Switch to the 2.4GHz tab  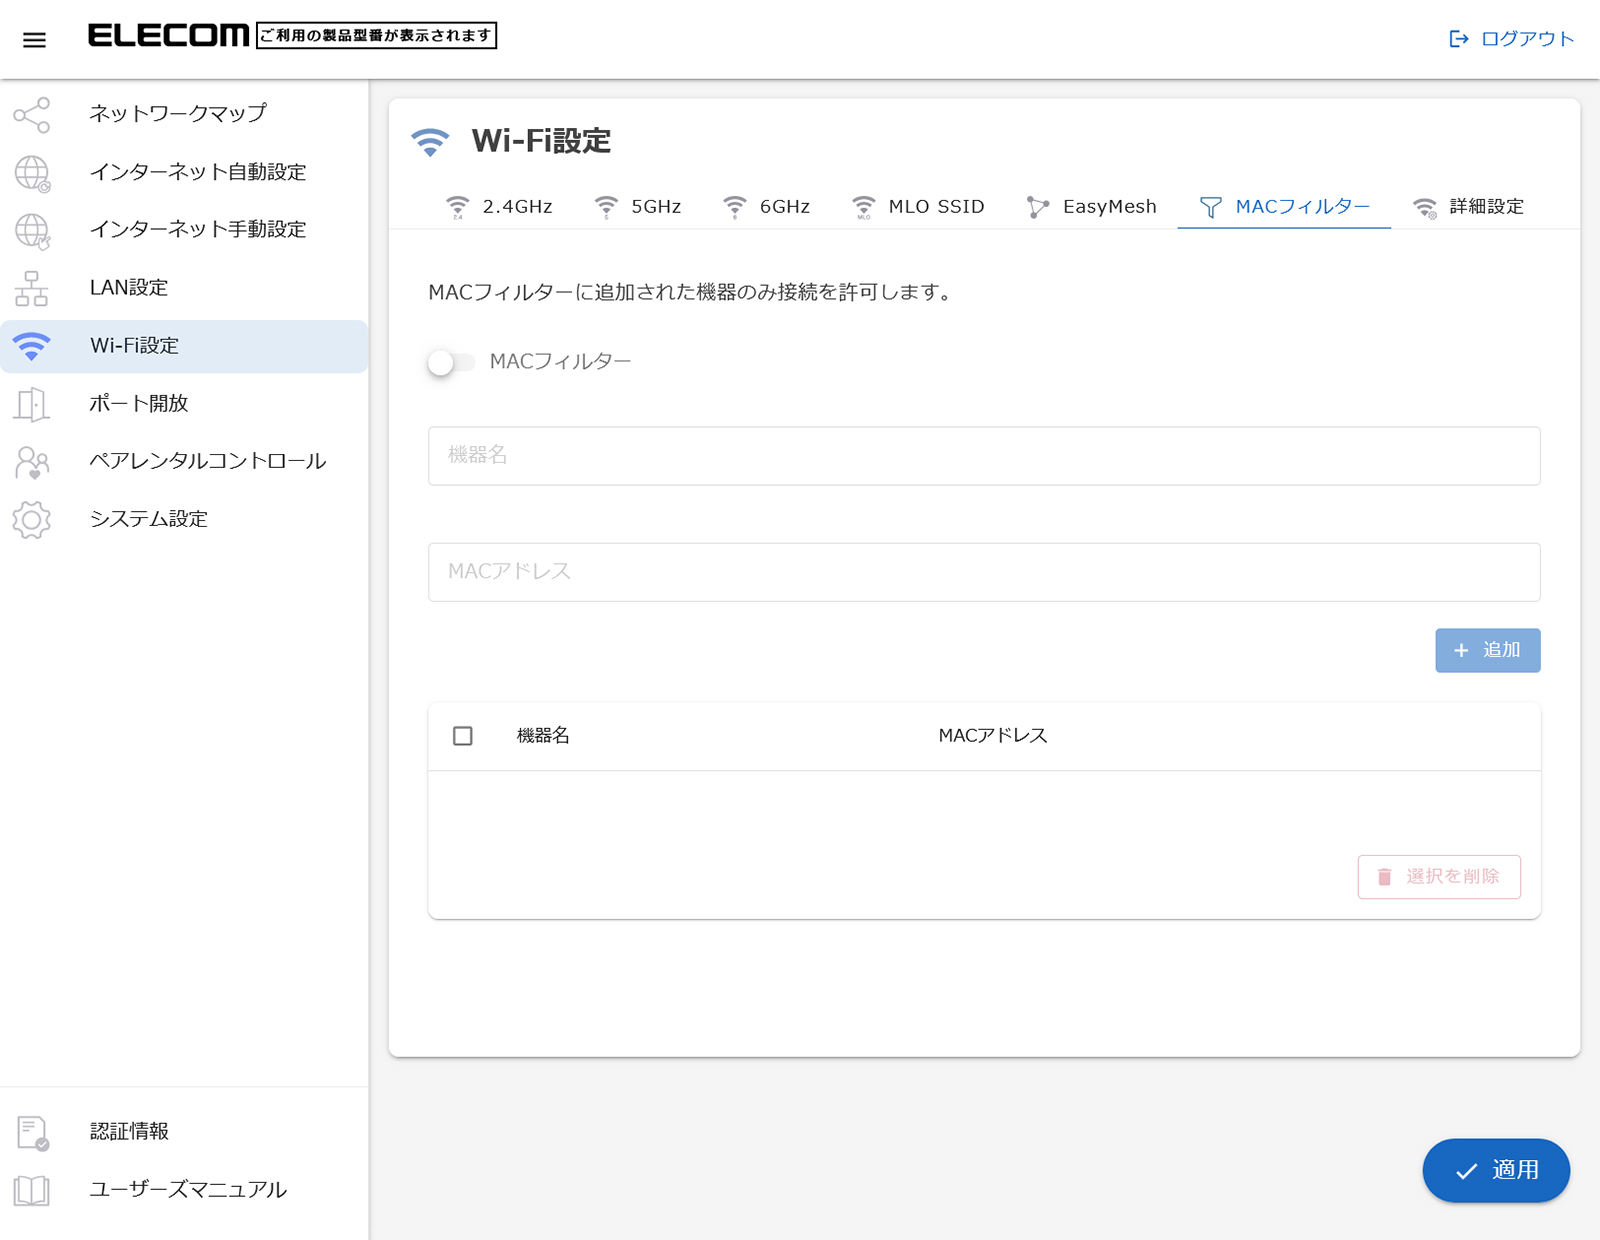499,207
